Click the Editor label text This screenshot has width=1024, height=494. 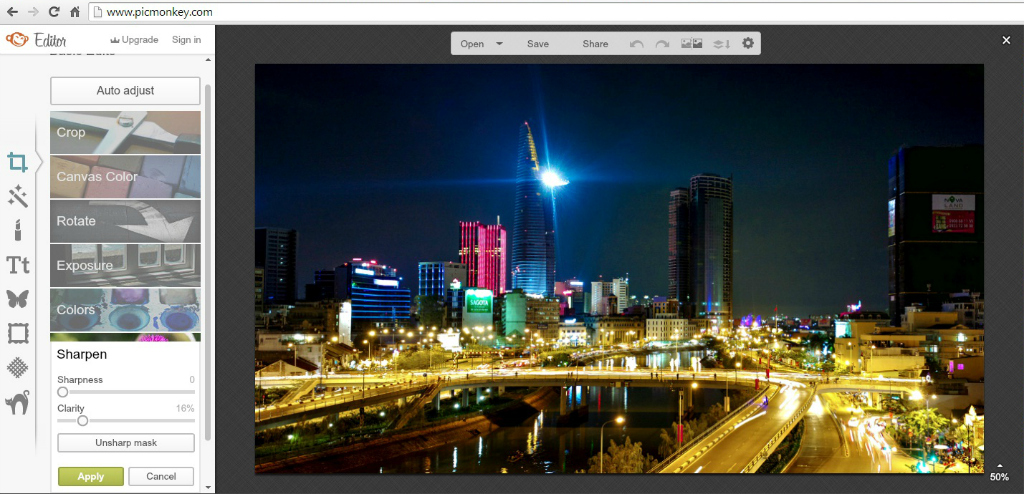[50, 41]
